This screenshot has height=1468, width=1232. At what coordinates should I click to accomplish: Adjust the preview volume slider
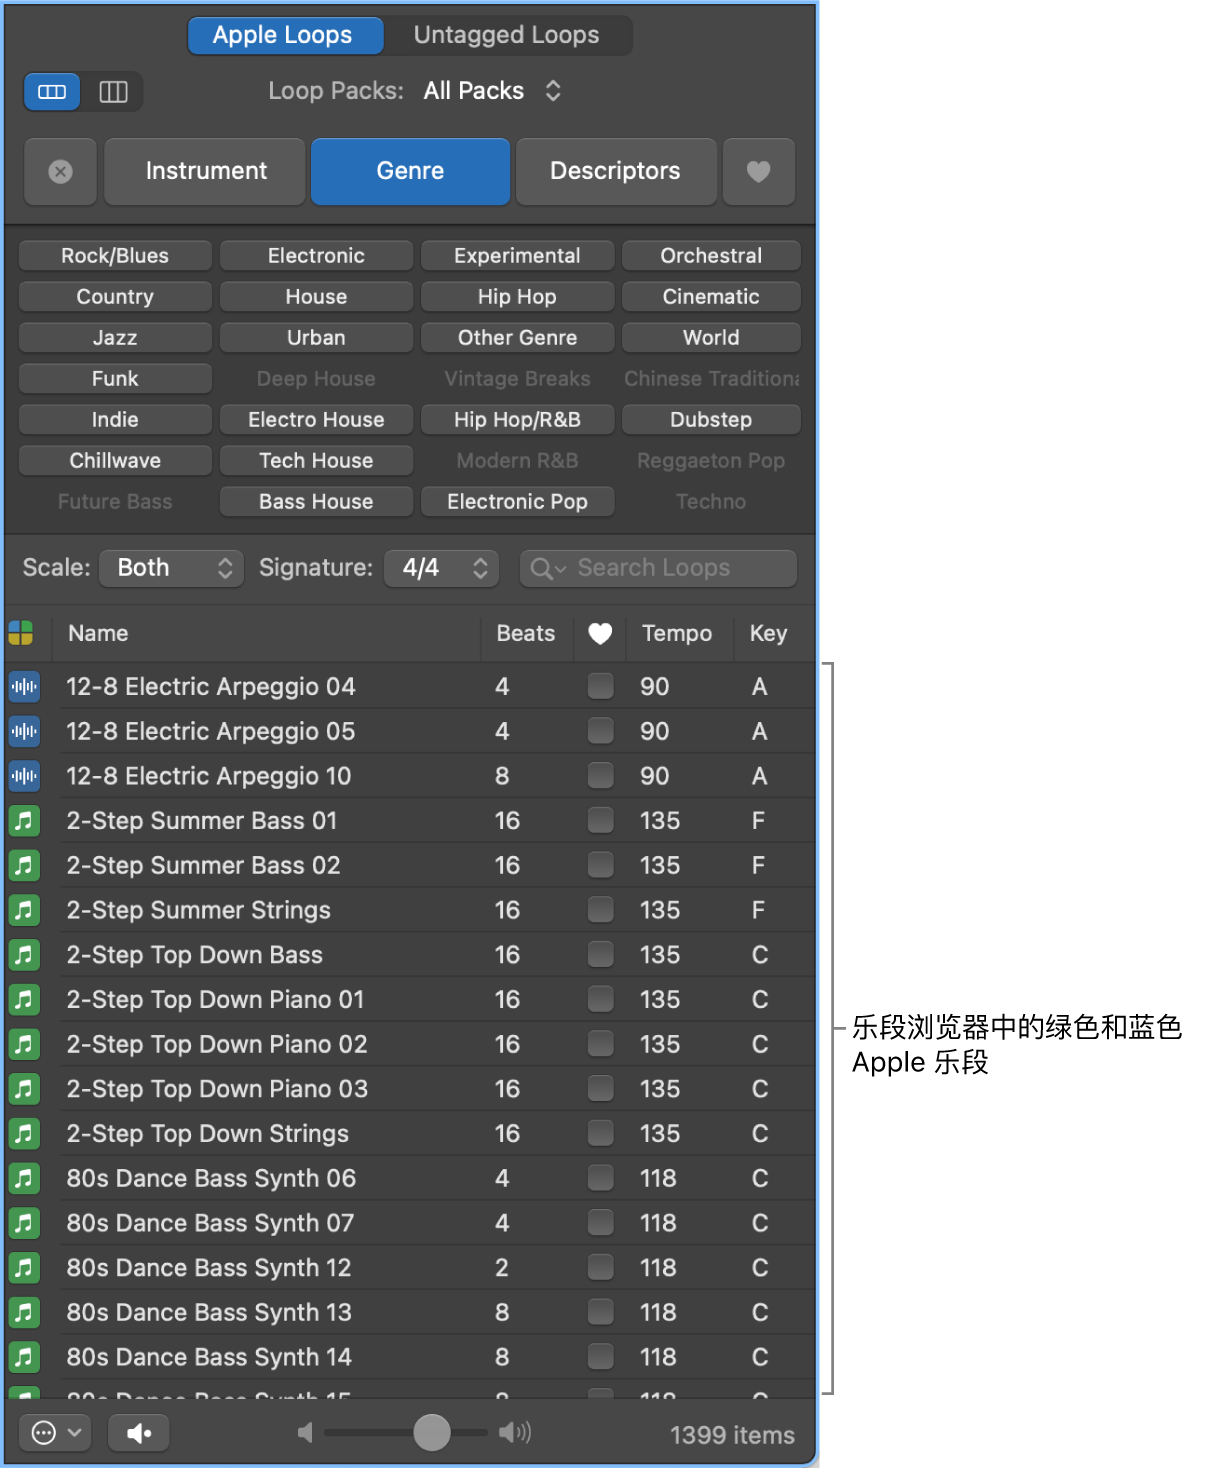click(x=431, y=1432)
